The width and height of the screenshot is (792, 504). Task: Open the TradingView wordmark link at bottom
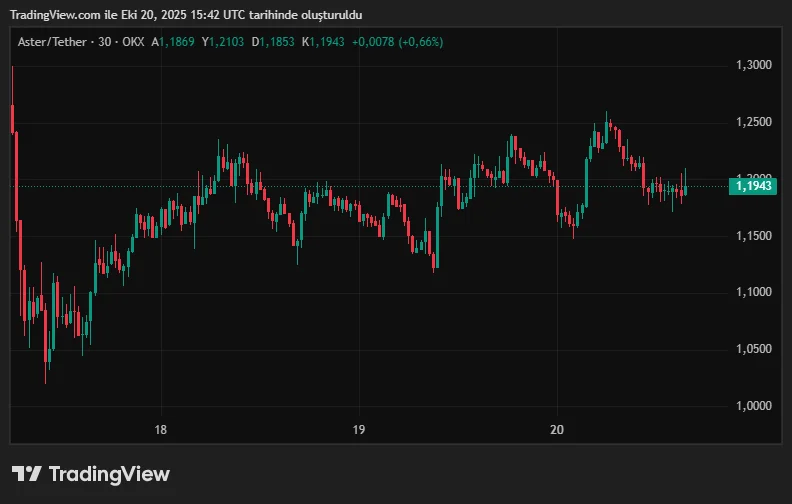108,474
